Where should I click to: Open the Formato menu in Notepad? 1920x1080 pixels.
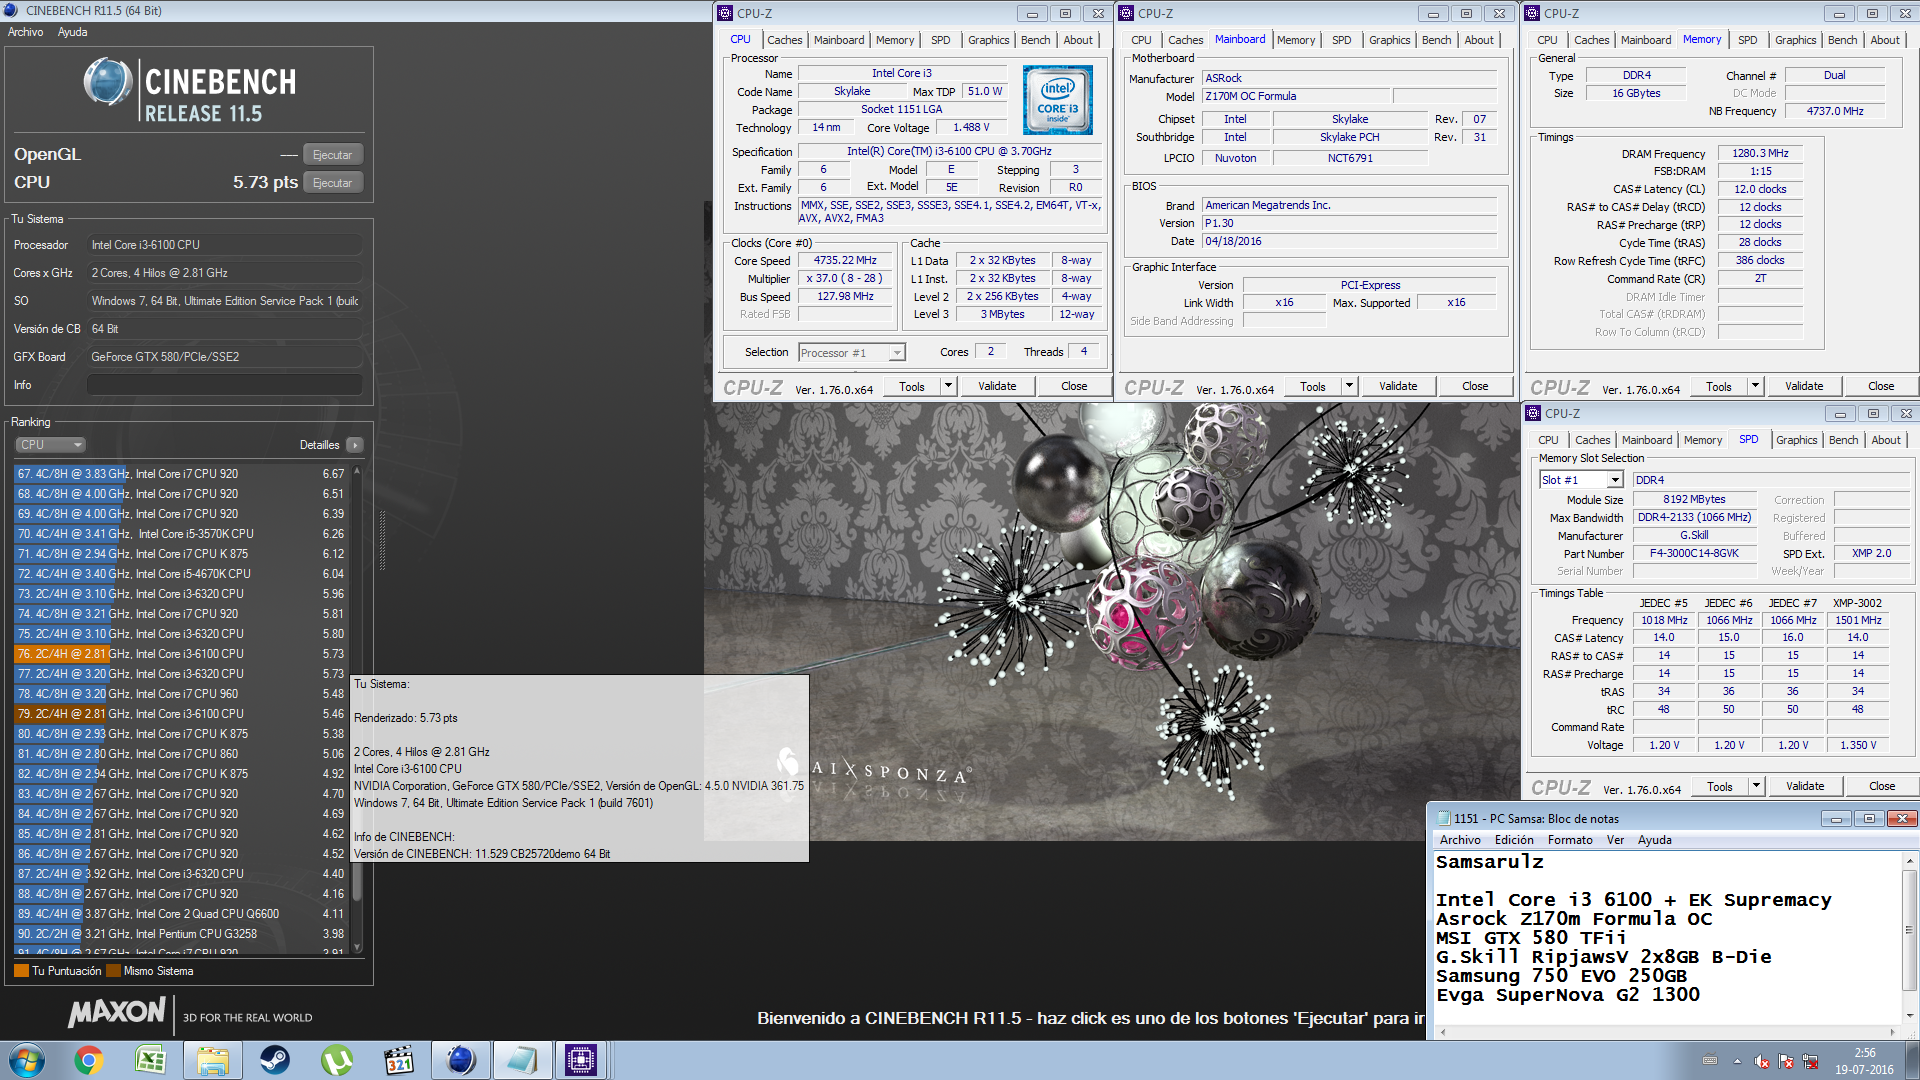pyautogui.click(x=1570, y=840)
